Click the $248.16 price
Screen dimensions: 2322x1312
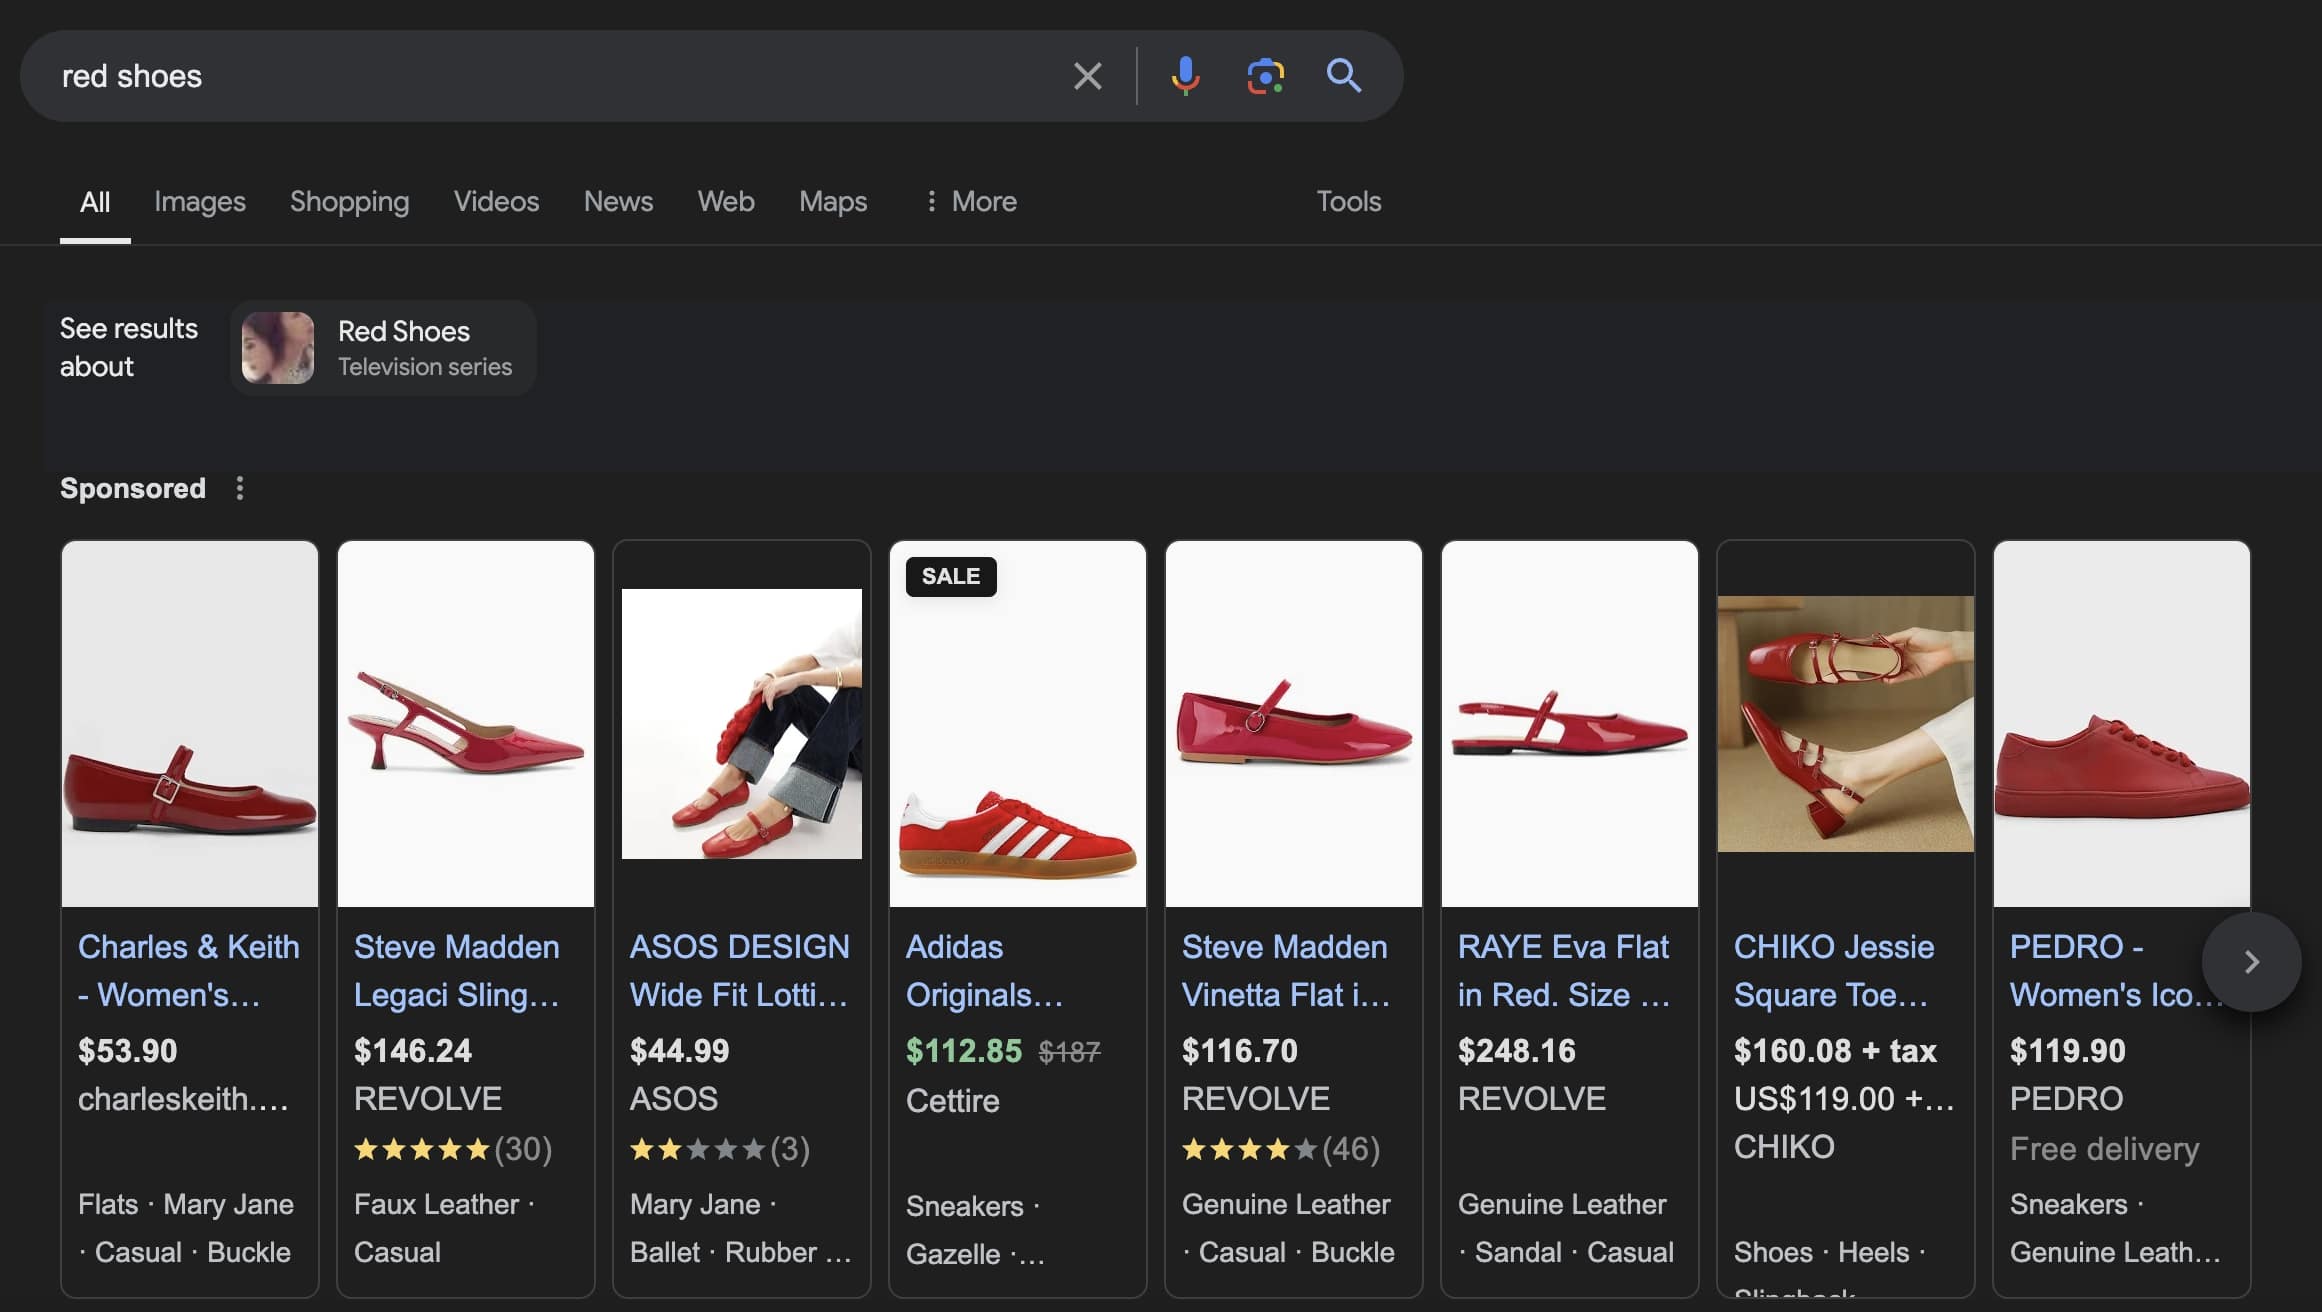coord(1517,1051)
